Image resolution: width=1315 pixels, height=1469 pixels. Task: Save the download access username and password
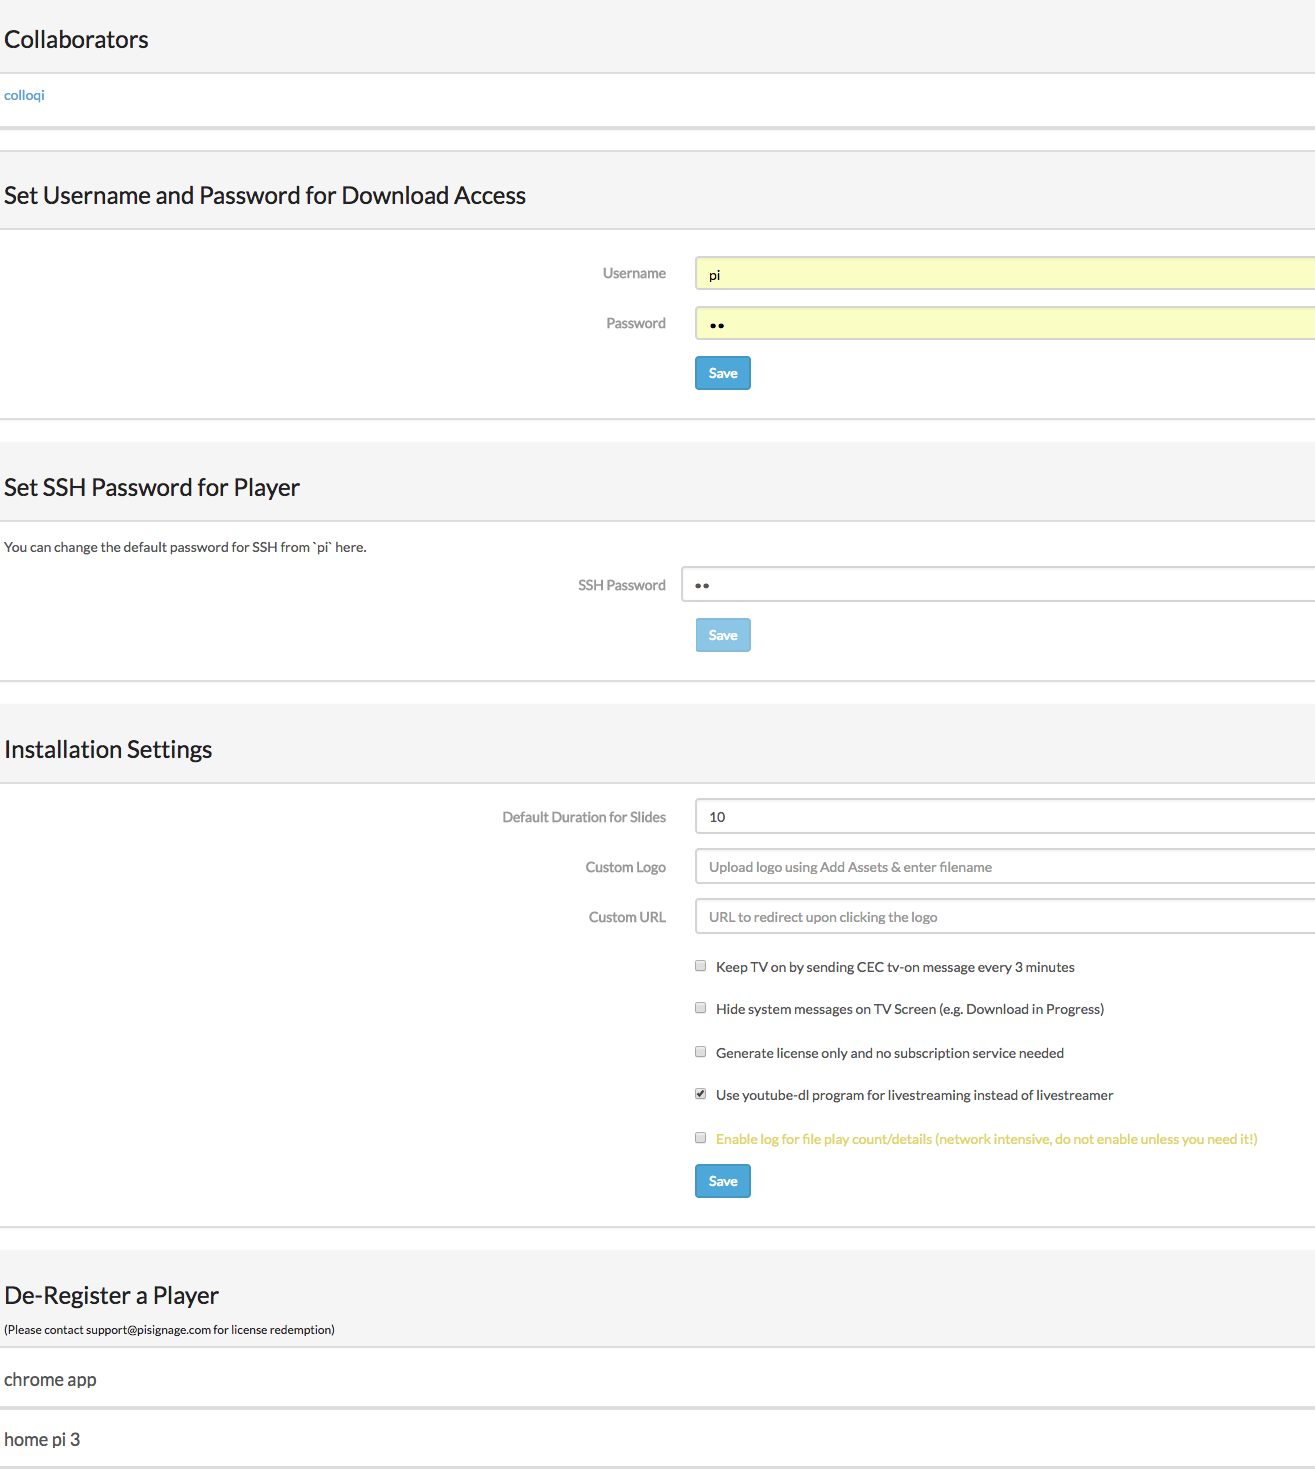click(723, 373)
